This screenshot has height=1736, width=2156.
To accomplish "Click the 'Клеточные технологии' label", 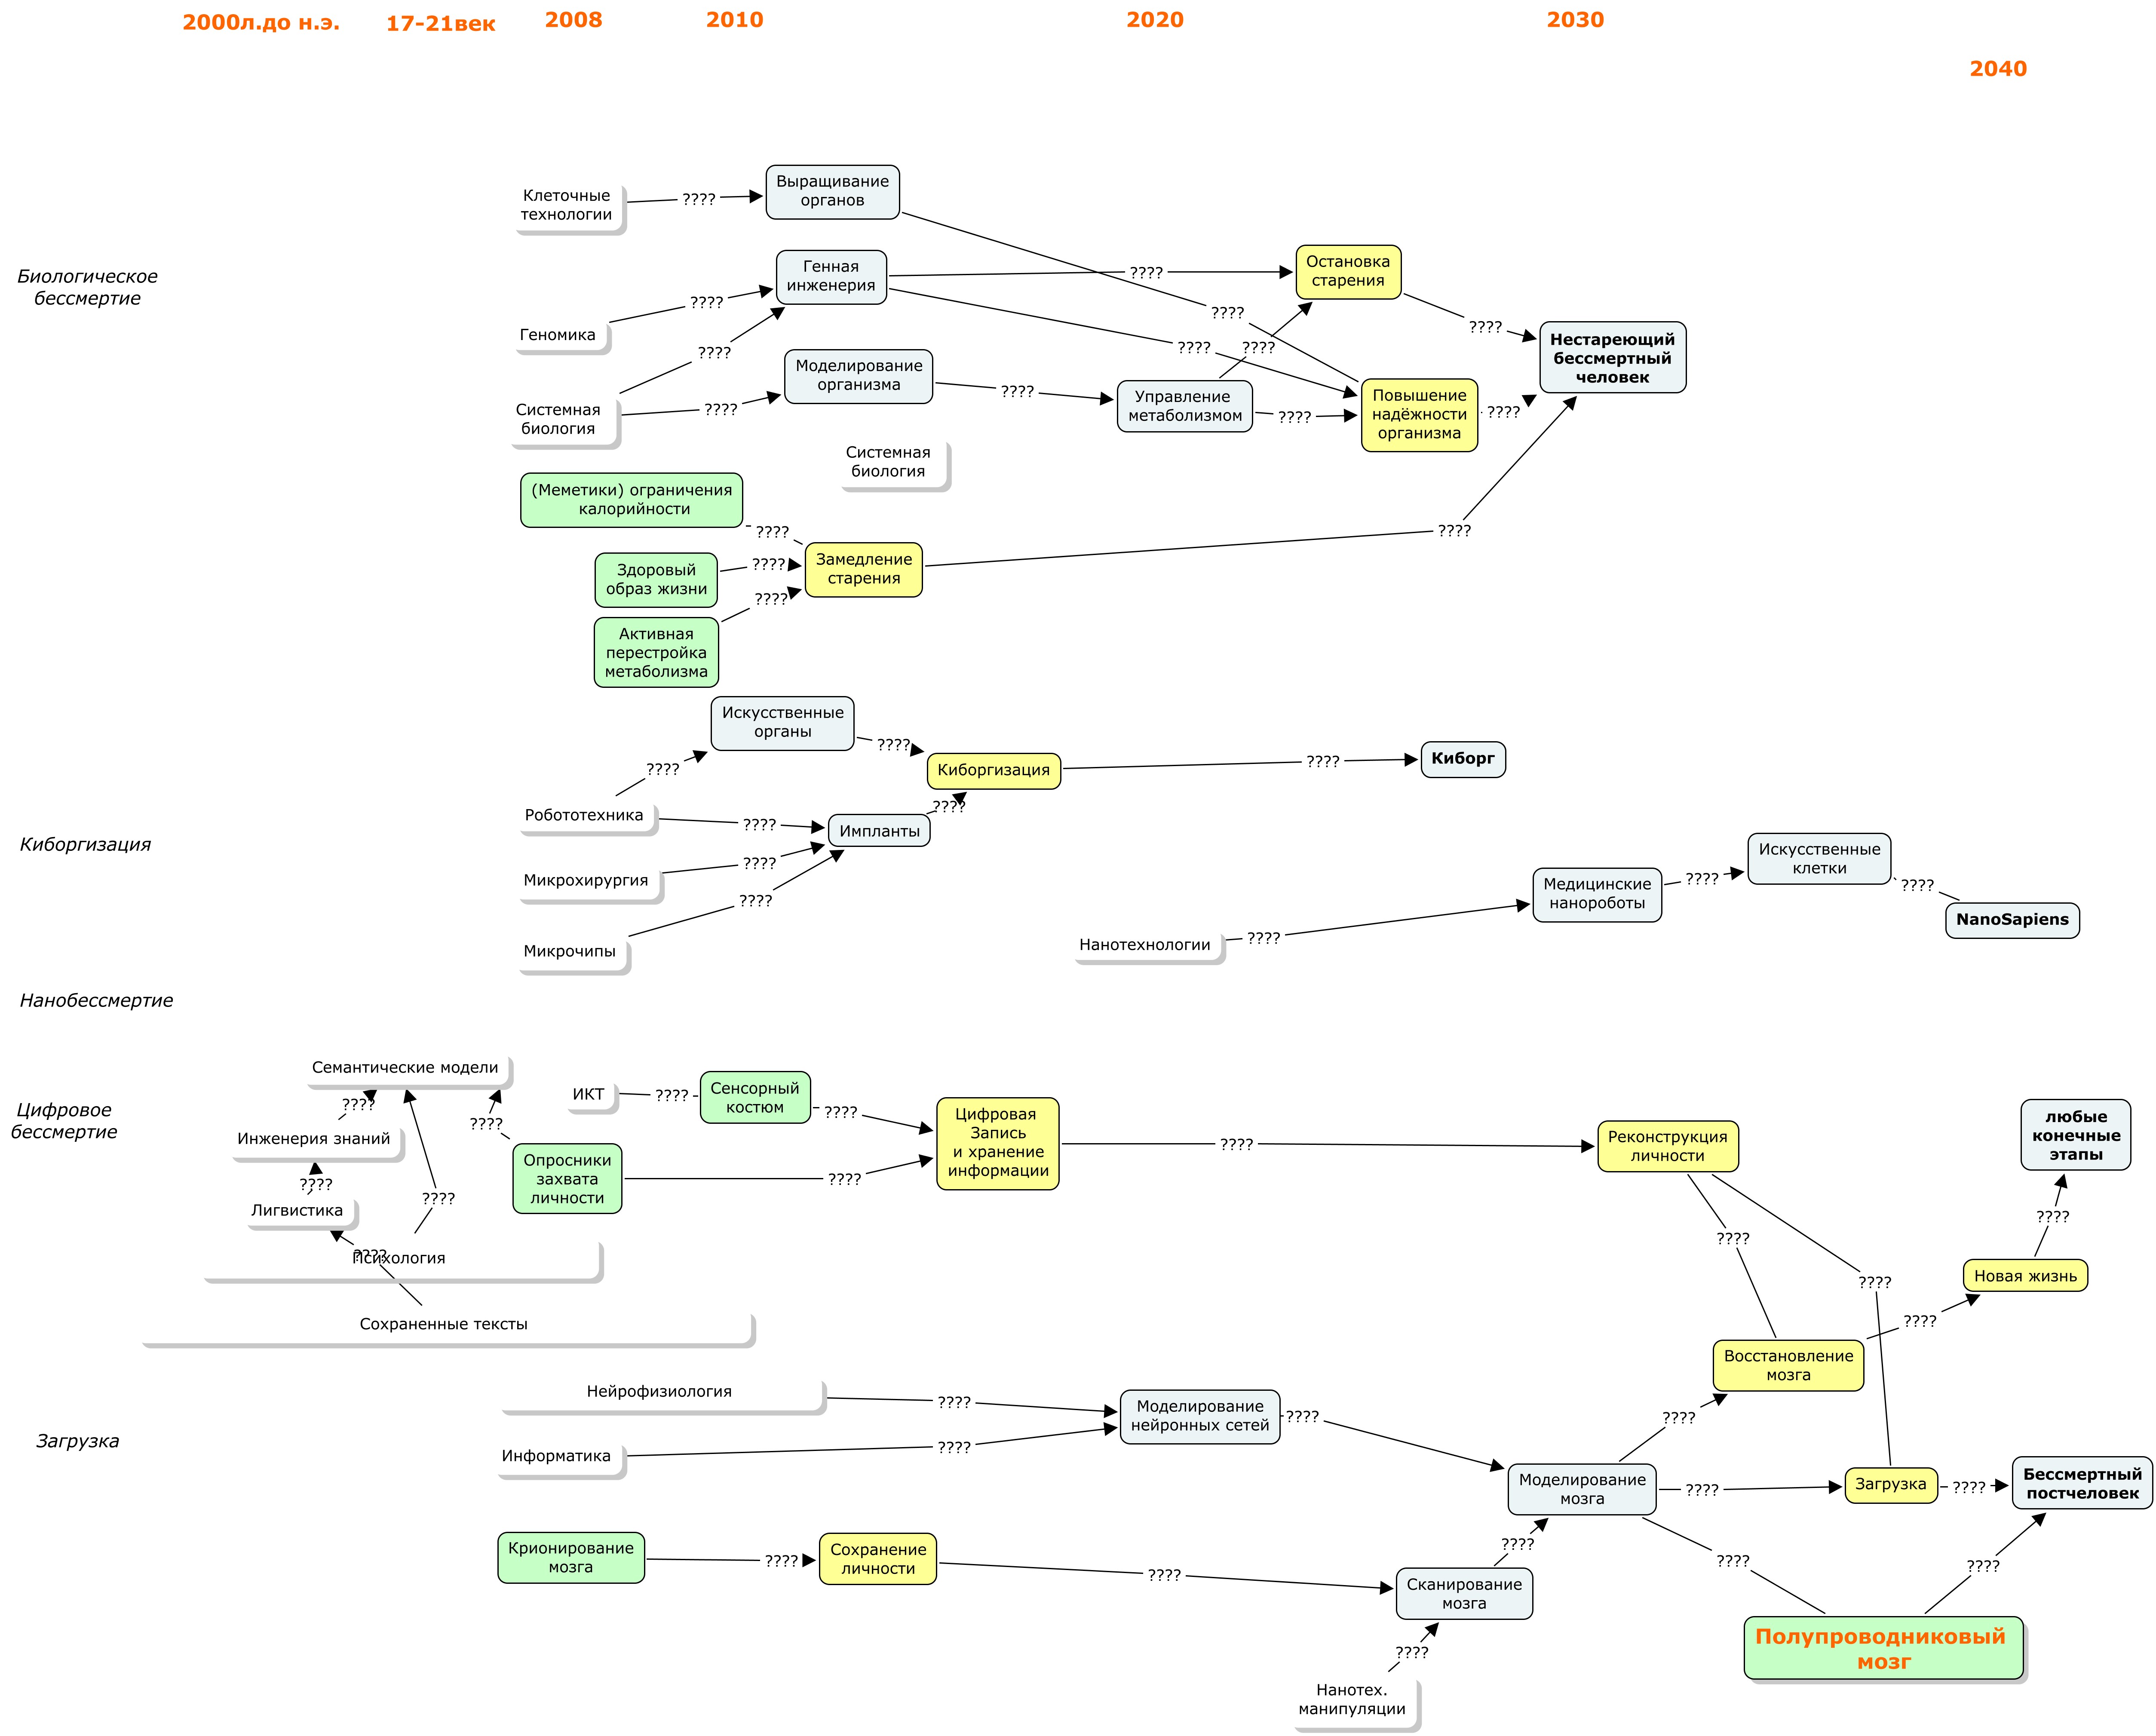I will pyautogui.click(x=566, y=205).
